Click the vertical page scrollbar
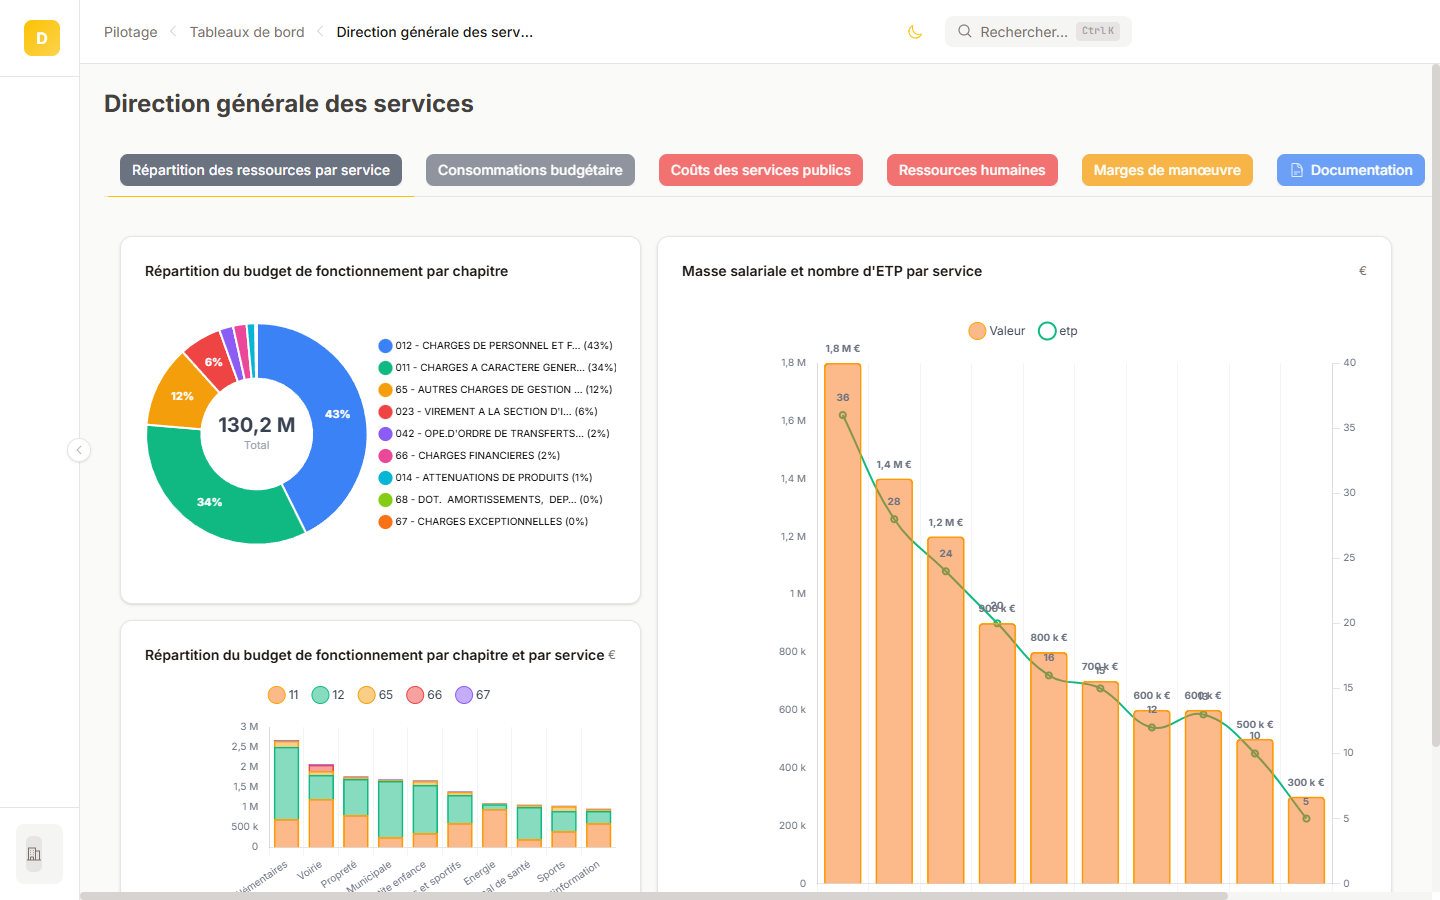 [x=1436, y=404]
